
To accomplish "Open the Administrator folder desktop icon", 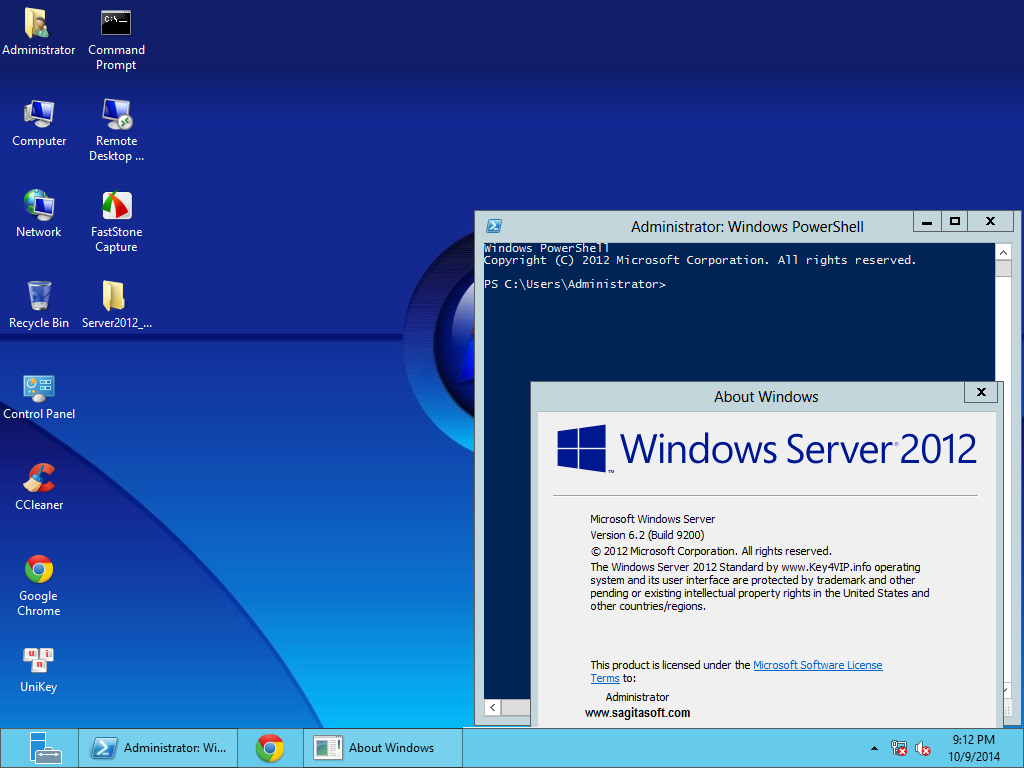I will click(x=38, y=31).
